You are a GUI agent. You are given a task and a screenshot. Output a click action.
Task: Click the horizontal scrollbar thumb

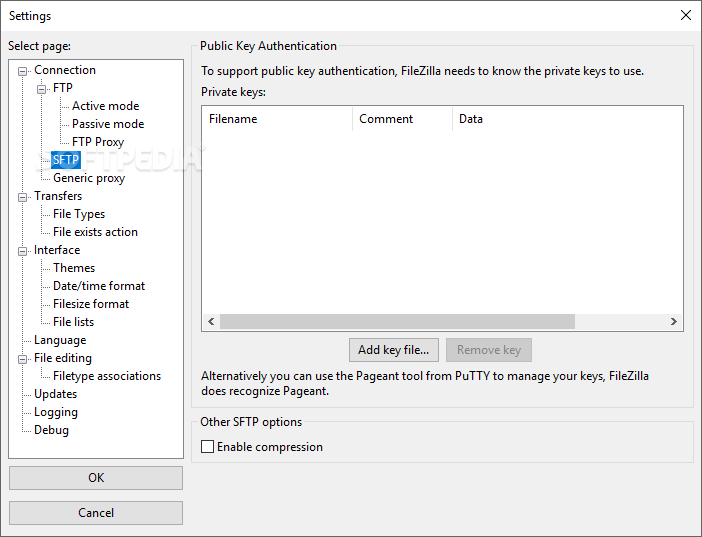coord(397,321)
